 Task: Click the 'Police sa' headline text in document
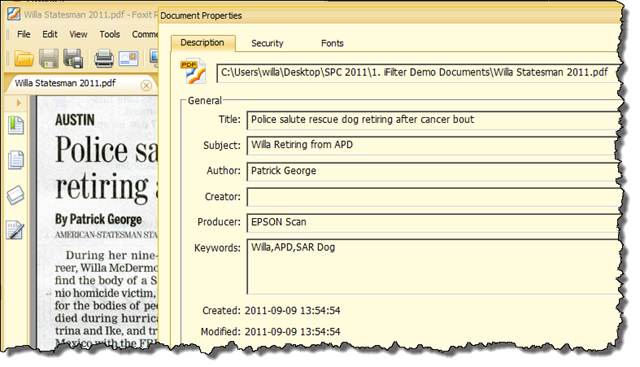[106, 150]
